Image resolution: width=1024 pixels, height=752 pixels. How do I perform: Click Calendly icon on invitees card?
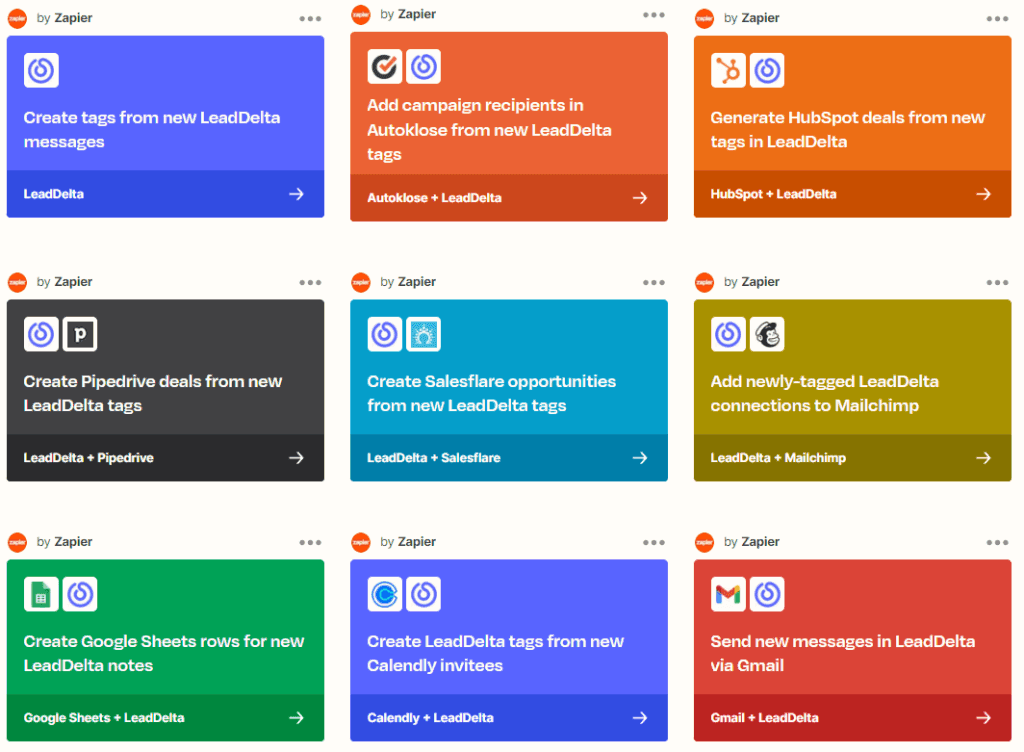click(385, 593)
